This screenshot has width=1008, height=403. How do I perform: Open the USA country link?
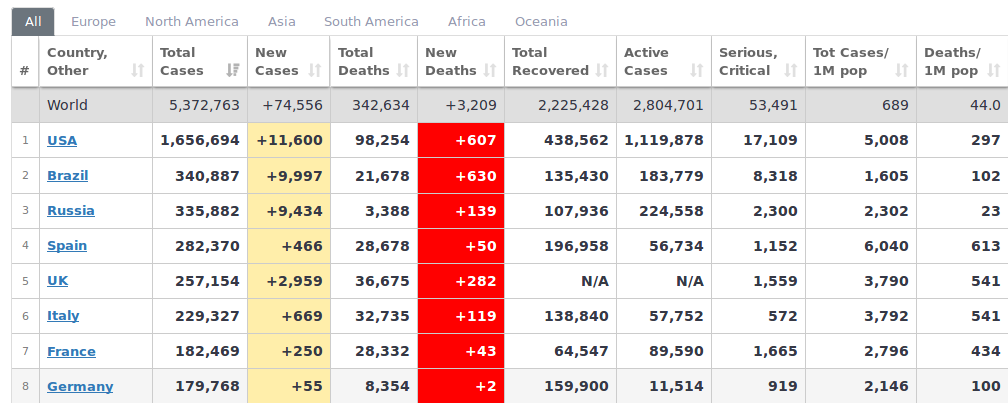coord(62,141)
